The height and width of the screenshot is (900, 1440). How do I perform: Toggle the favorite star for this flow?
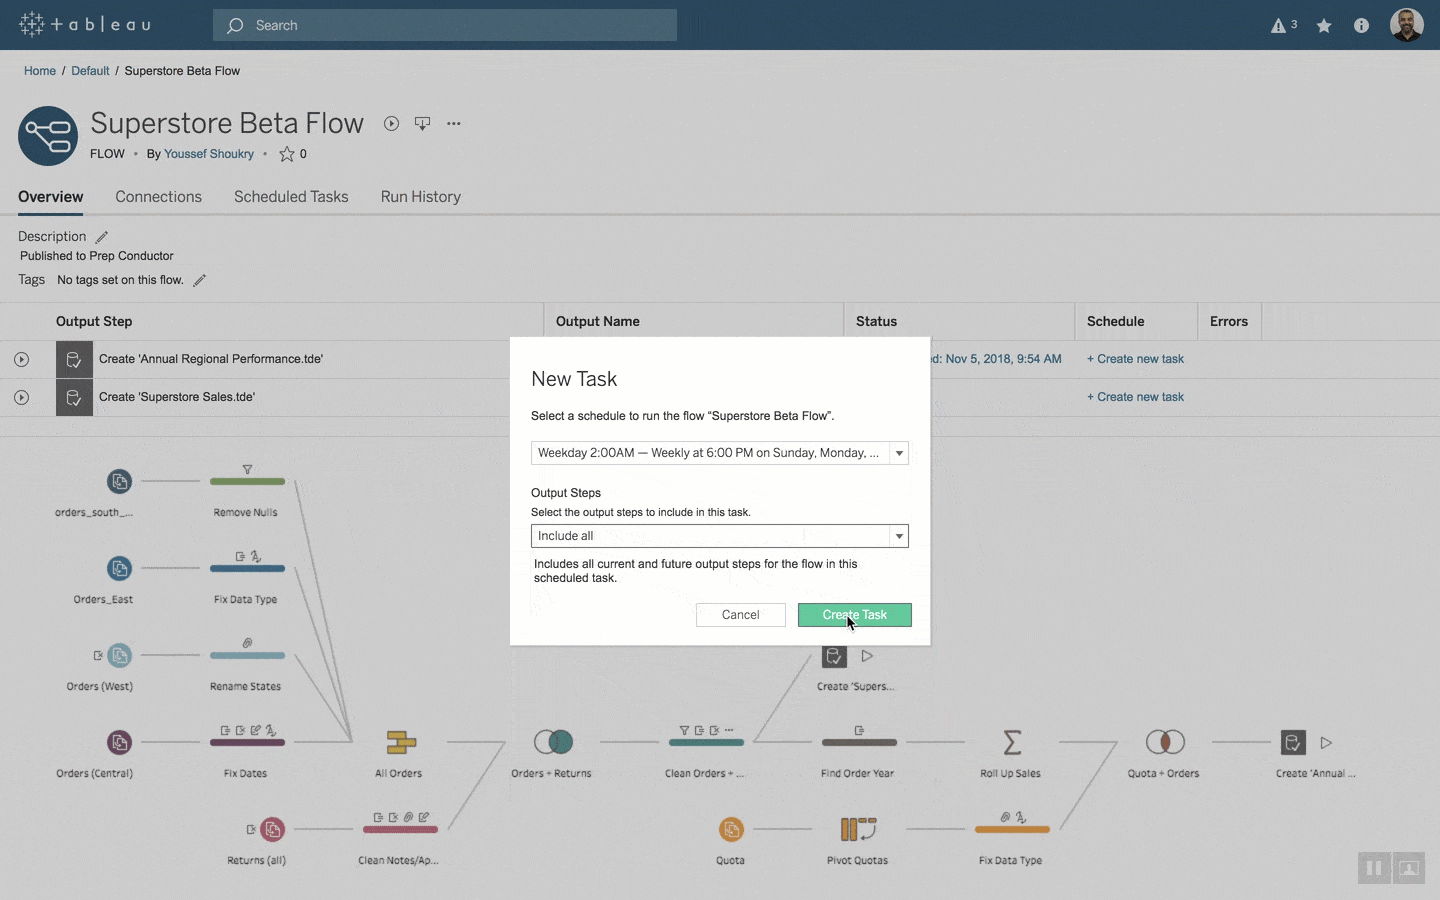[x=286, y=154]
